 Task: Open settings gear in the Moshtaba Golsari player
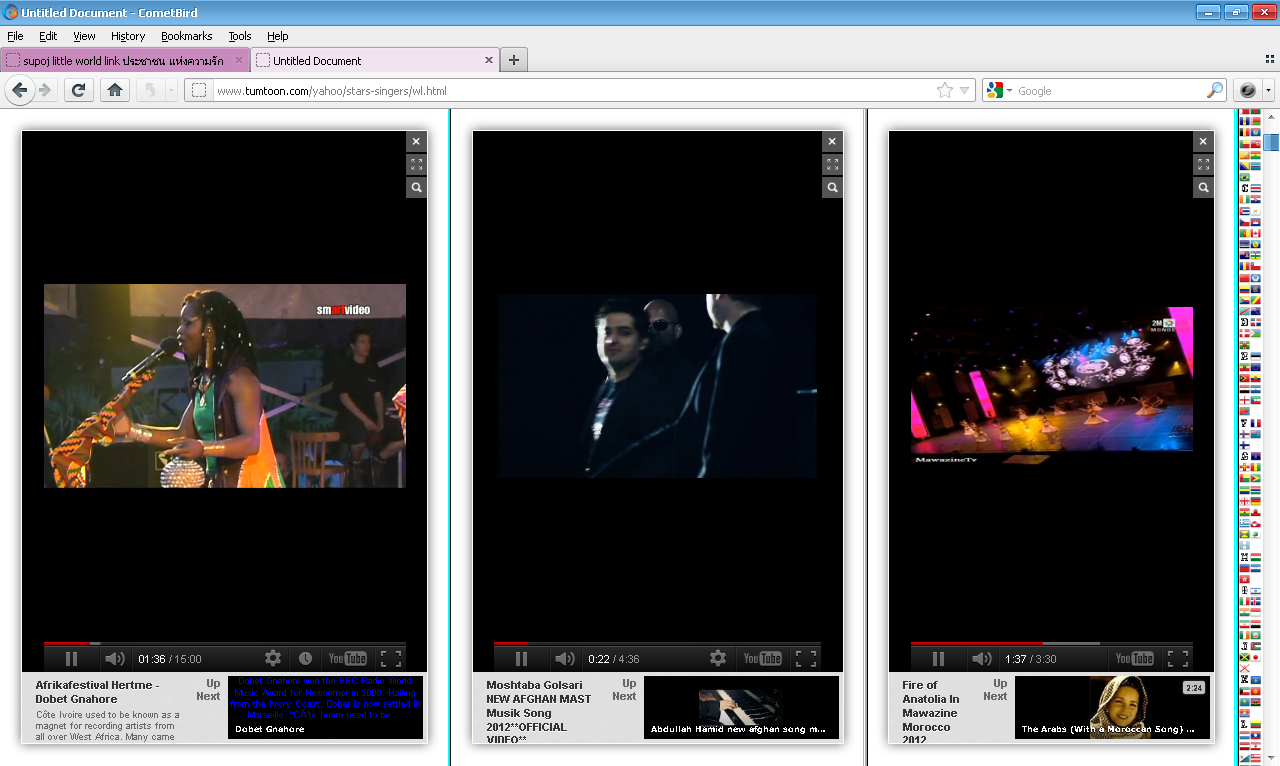[718, 658]
